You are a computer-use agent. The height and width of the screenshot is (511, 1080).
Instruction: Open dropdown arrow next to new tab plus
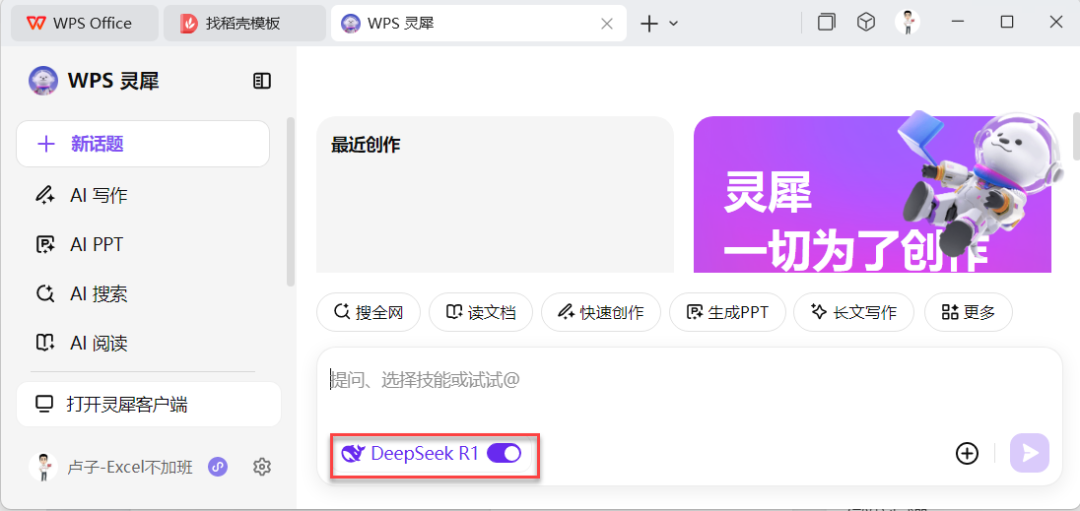point(674,23)
